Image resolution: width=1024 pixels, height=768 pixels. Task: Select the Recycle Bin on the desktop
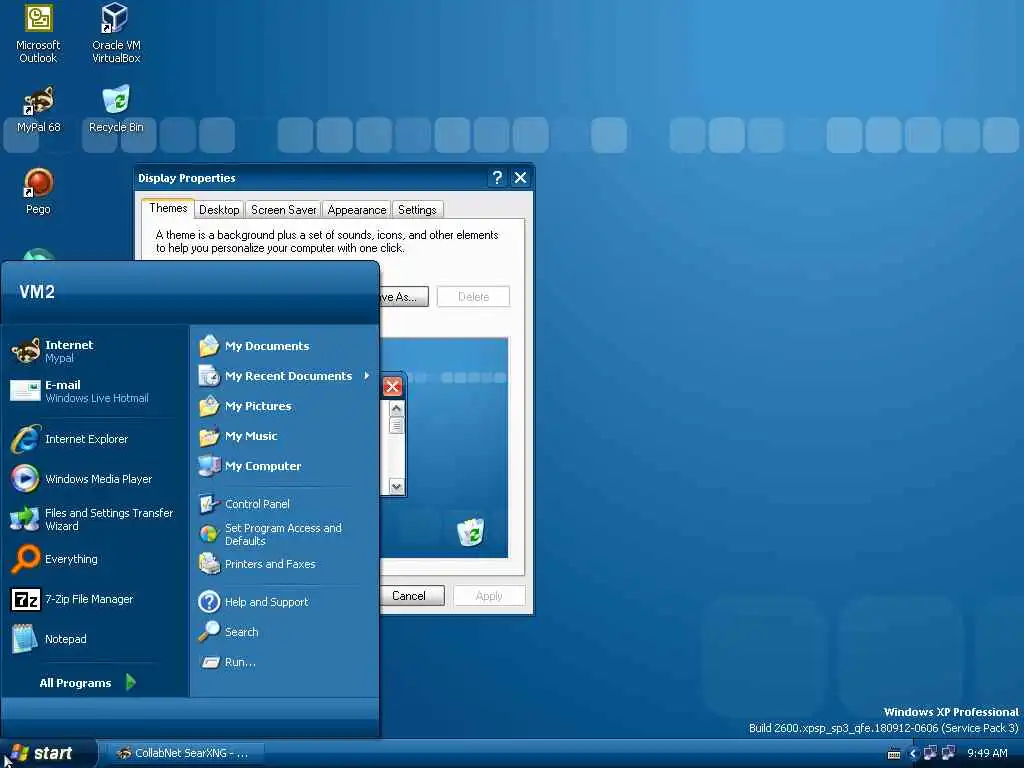[116, 110]
